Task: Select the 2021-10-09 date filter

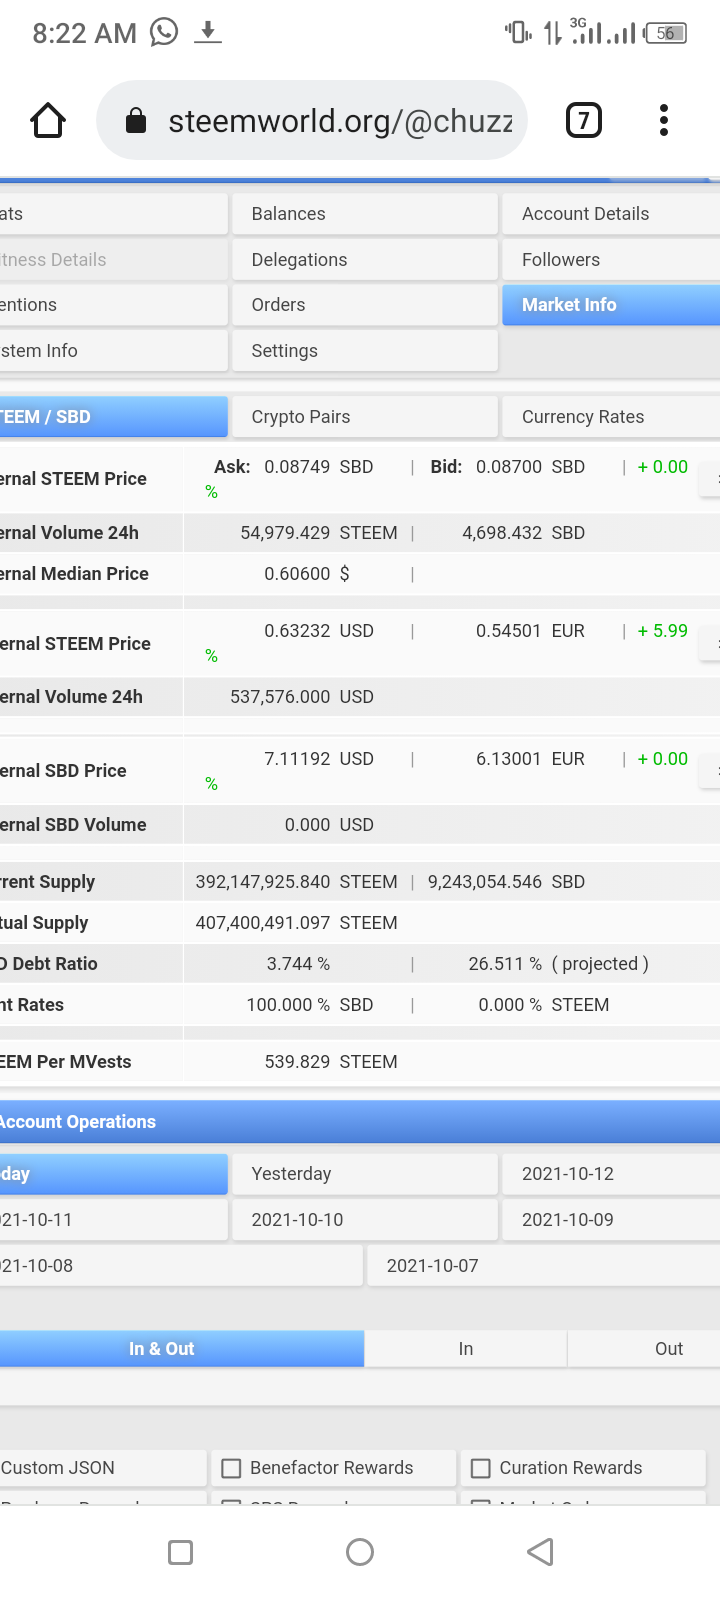Action: pyautogui.click(x=611, y=1220)
